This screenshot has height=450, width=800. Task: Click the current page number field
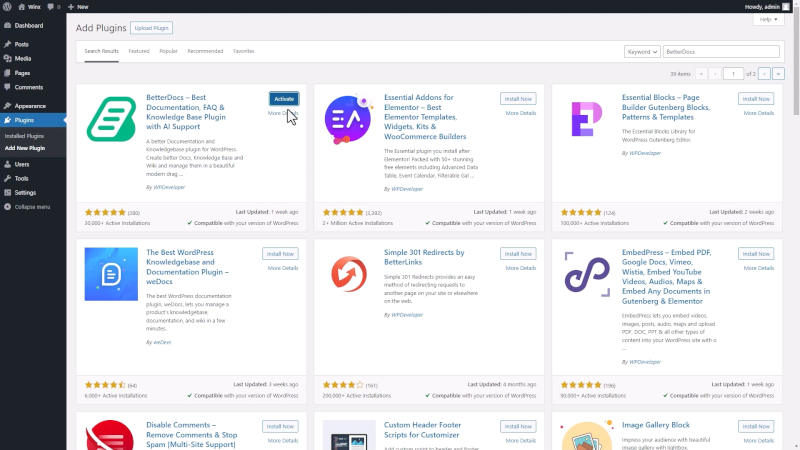click(733, 74)
